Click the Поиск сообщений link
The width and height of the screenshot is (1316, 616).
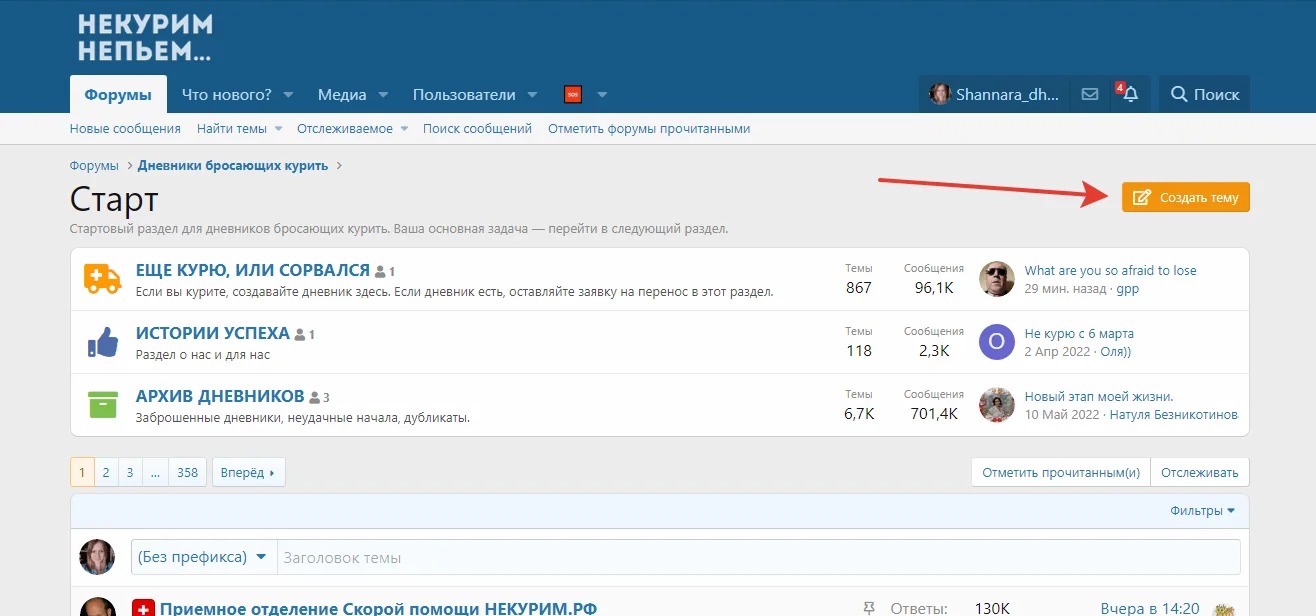477,129
